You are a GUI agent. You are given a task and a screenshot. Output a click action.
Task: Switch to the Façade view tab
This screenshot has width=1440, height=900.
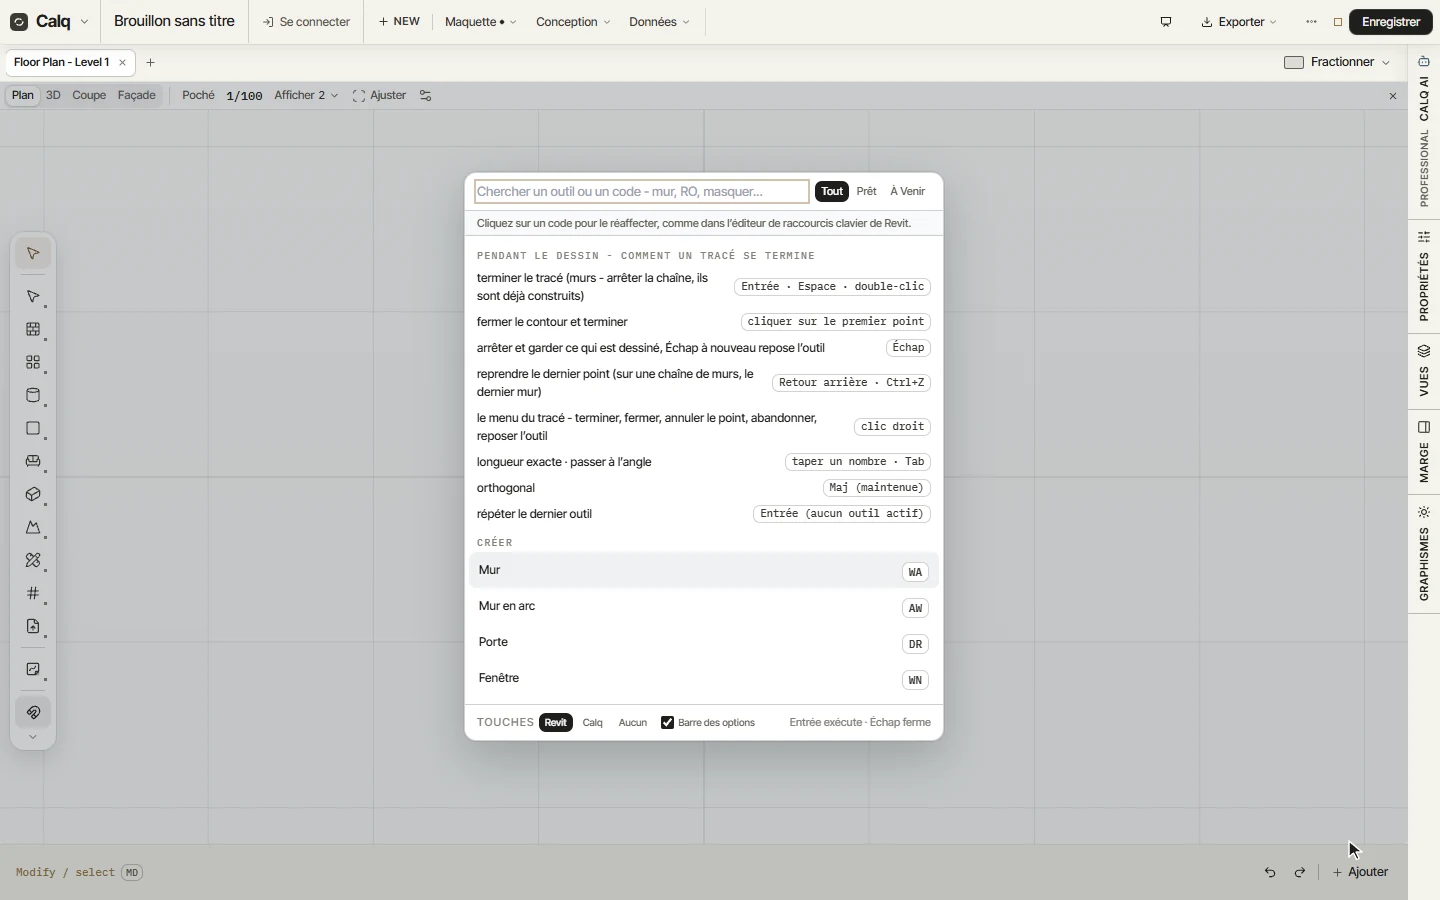coord(137,96)
